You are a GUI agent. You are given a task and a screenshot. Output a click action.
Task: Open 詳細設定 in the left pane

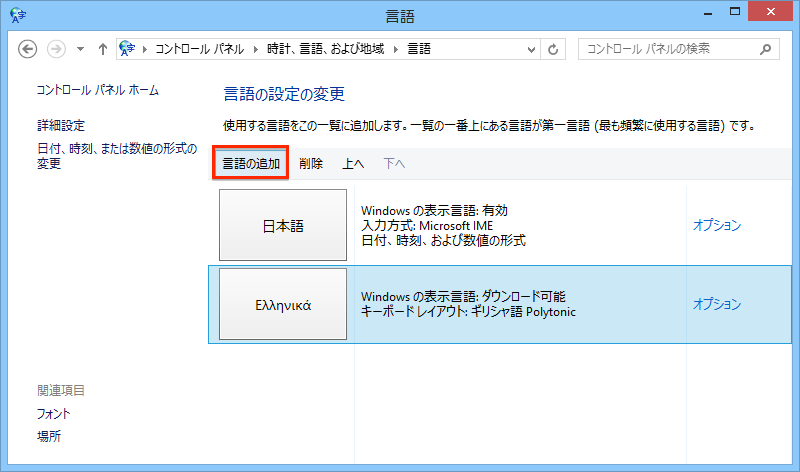tap(61, 126)
